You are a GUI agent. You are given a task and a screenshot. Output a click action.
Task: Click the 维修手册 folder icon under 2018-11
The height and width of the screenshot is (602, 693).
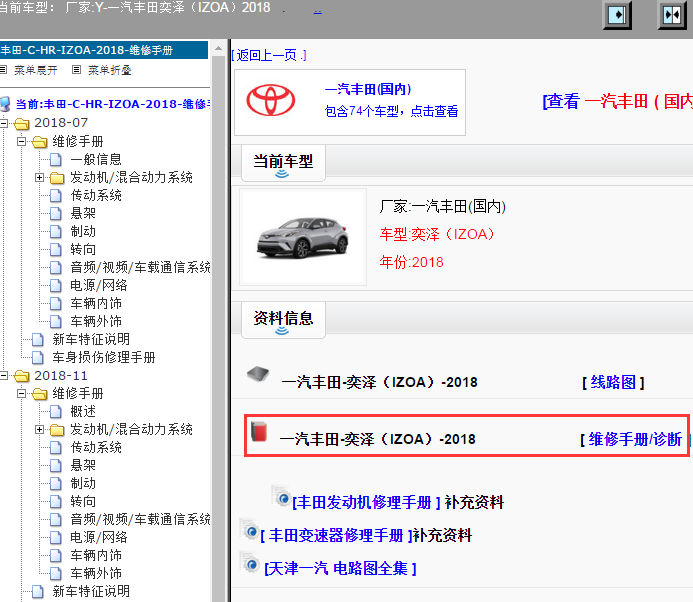click(x=40, y=394)
